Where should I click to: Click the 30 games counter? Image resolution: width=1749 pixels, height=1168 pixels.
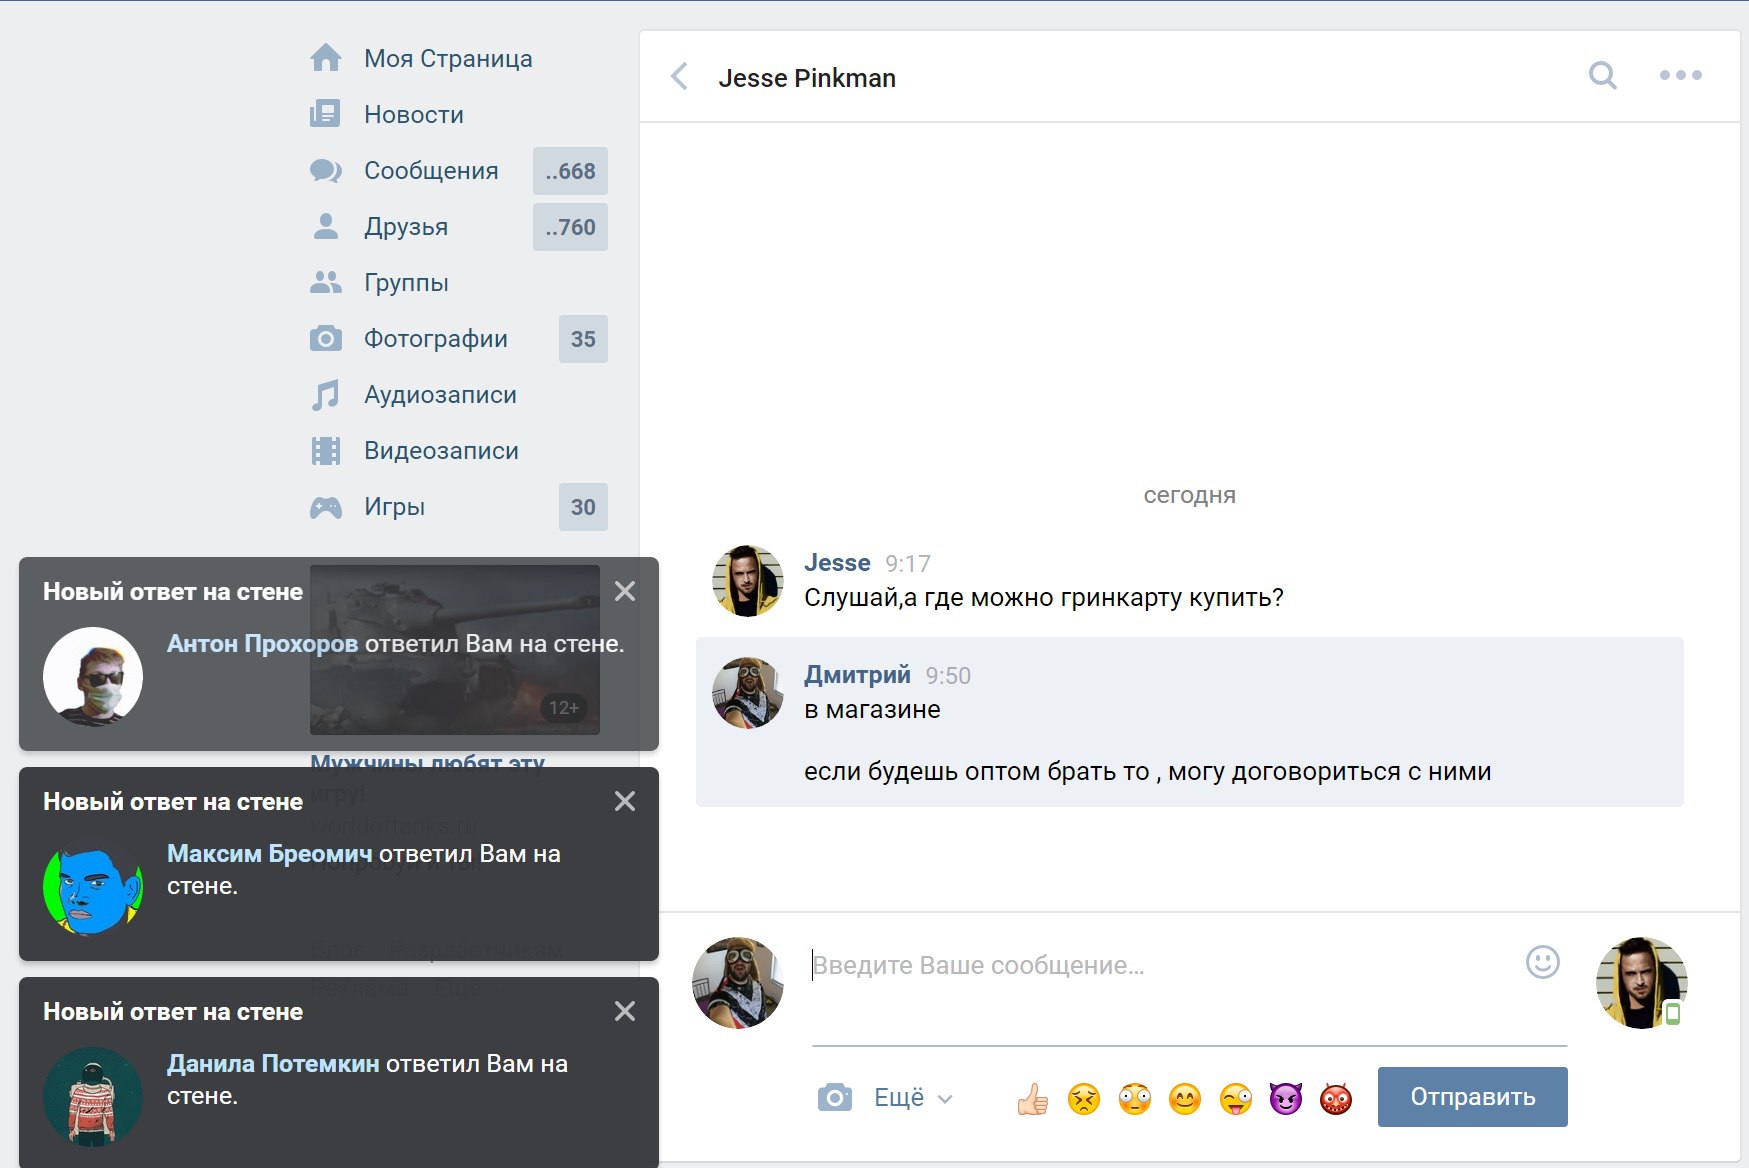(x=583, y=507)
